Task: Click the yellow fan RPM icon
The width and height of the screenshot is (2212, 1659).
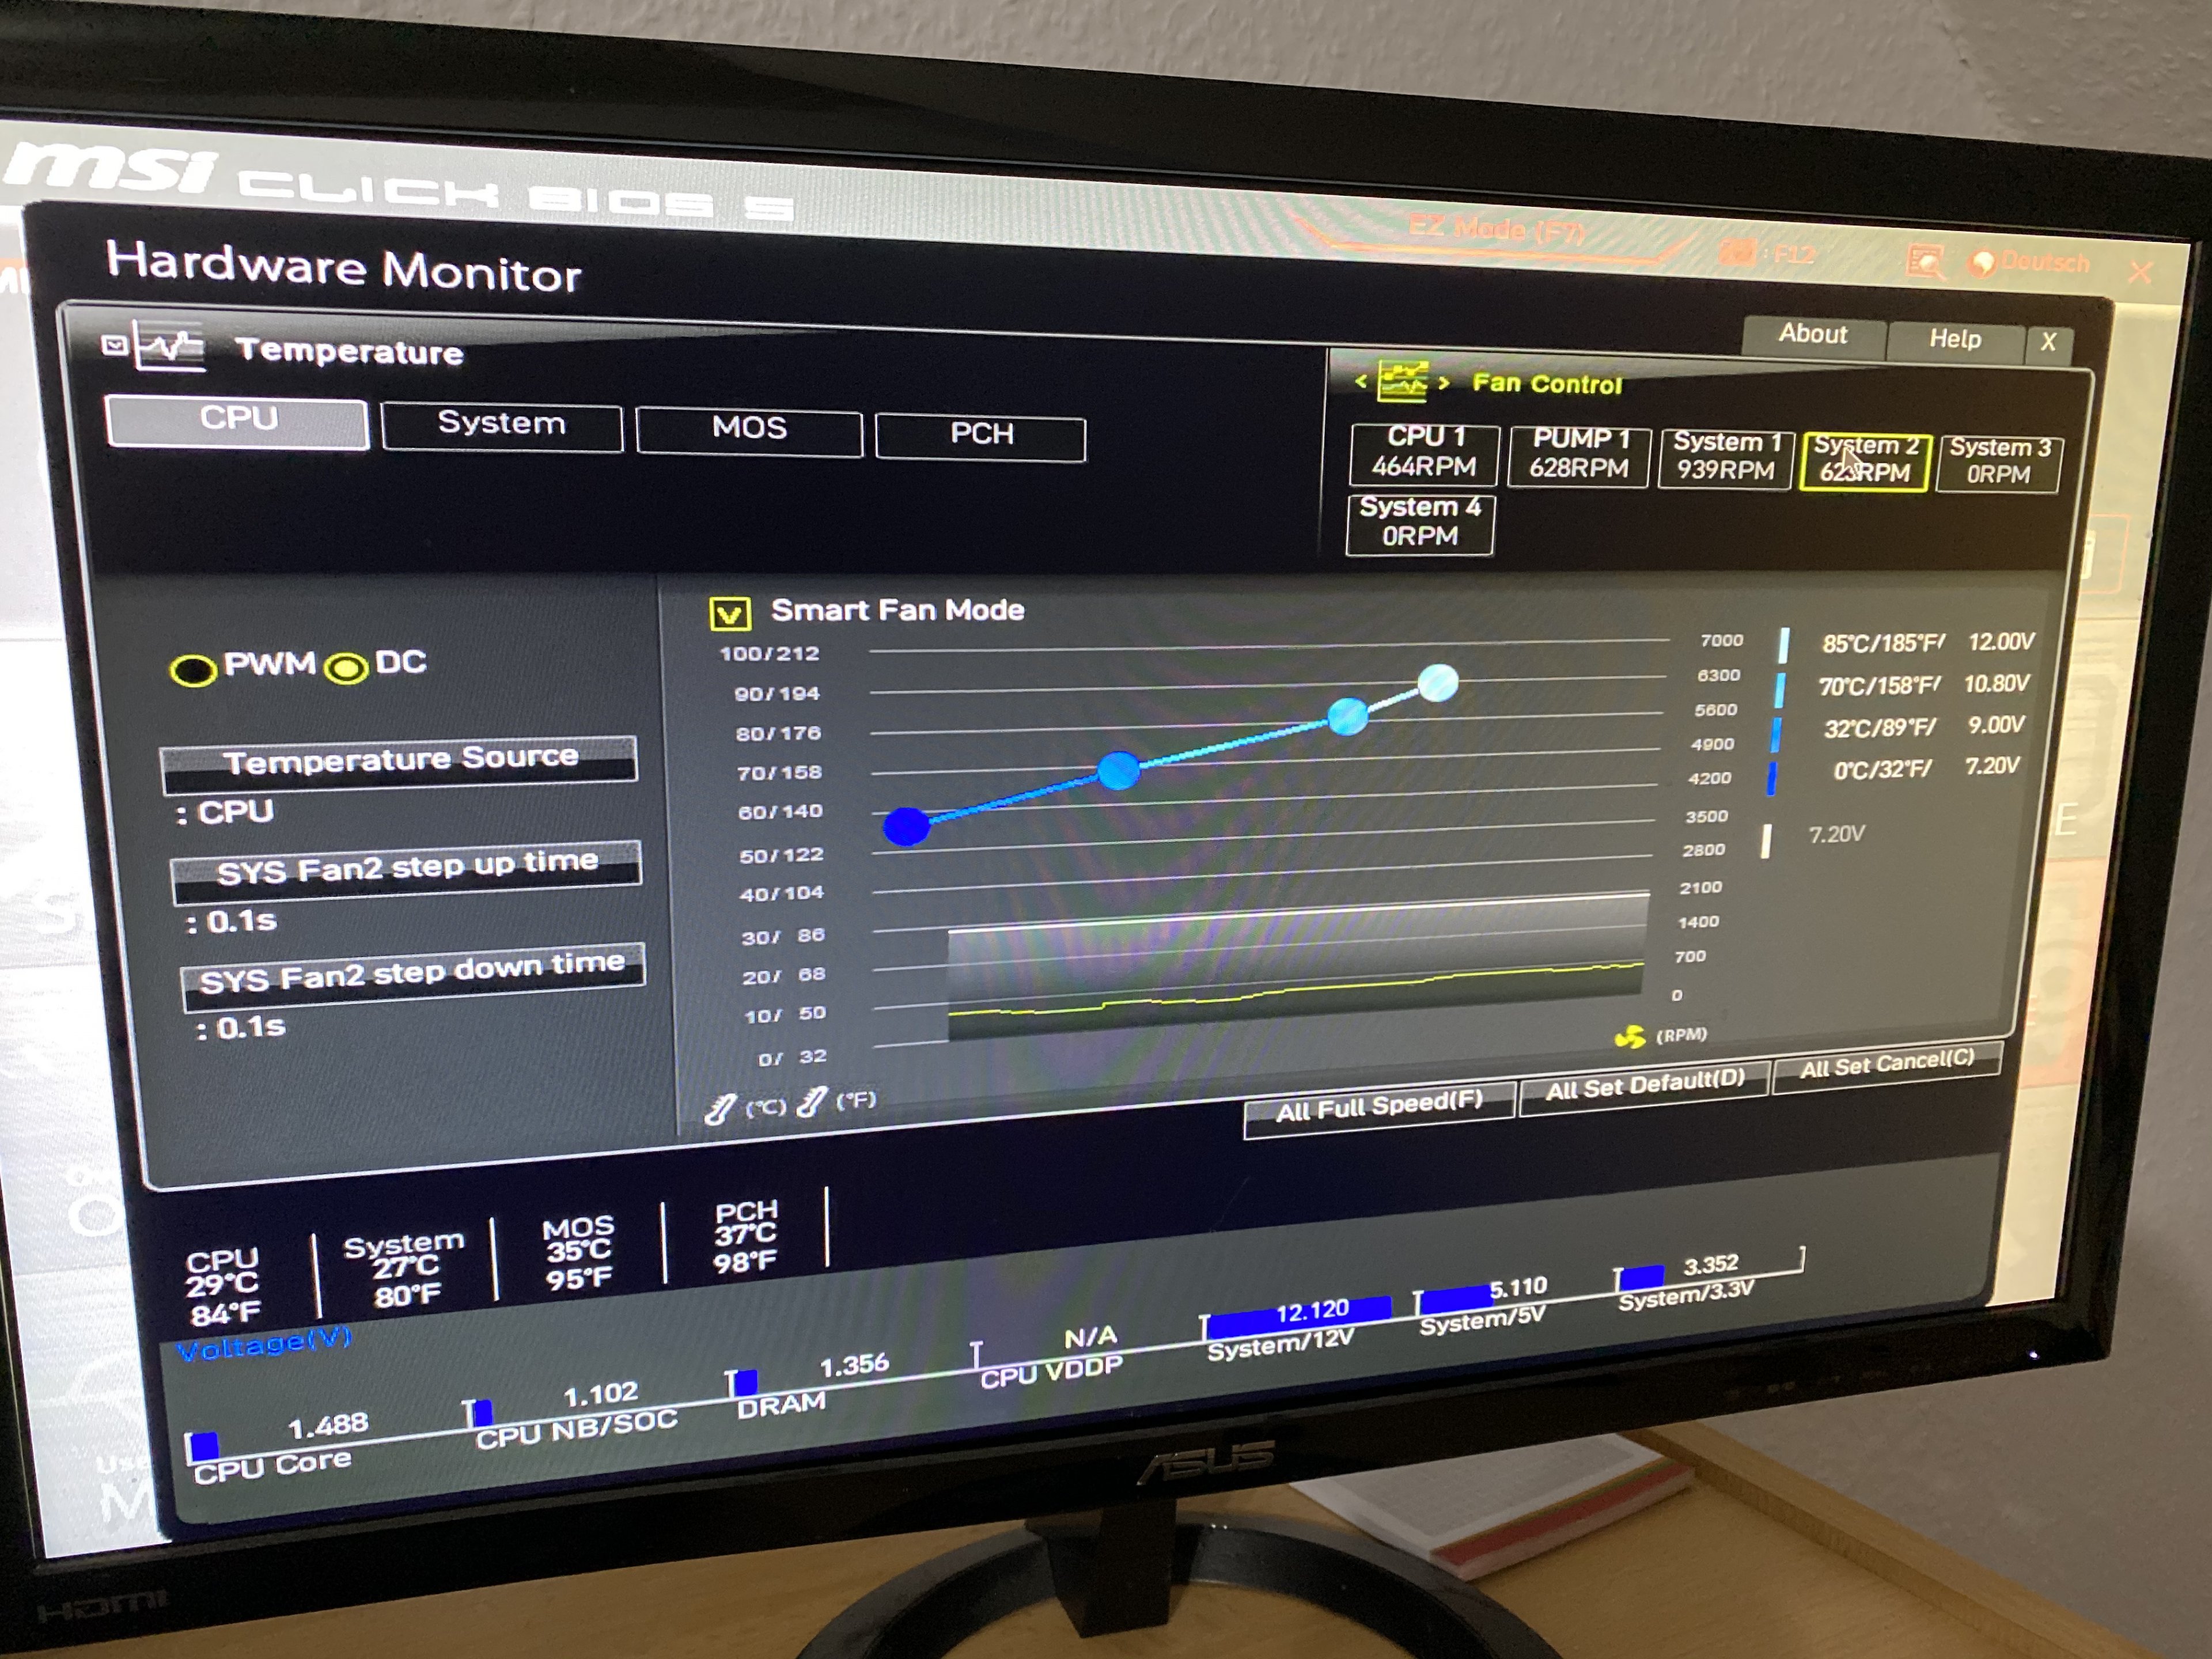Action: tap(1630, 1037)
